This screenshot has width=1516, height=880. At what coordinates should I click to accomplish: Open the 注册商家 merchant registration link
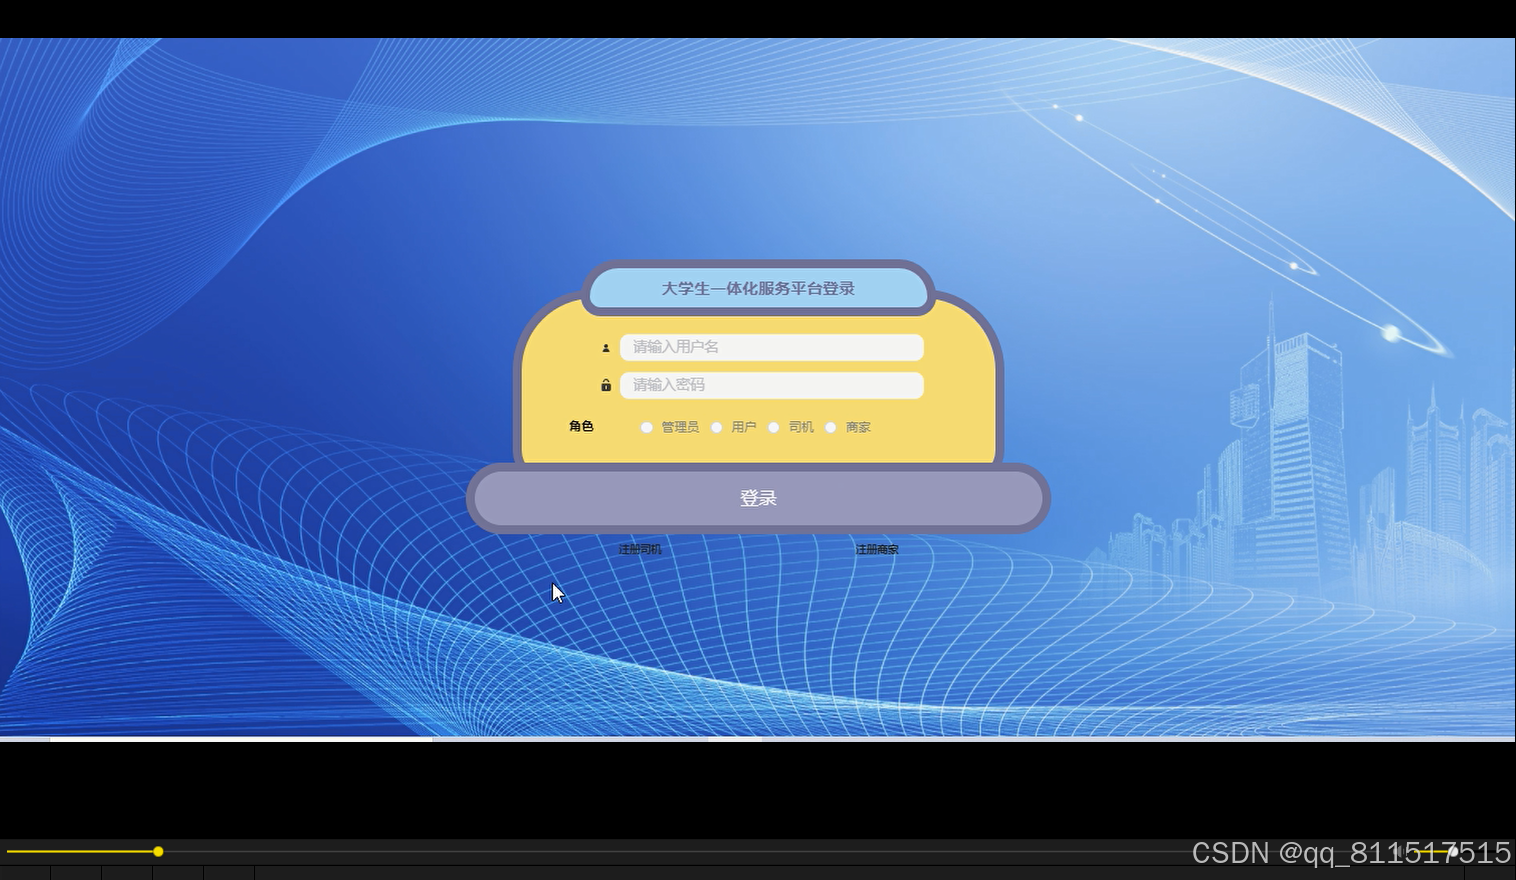(877, 549)
